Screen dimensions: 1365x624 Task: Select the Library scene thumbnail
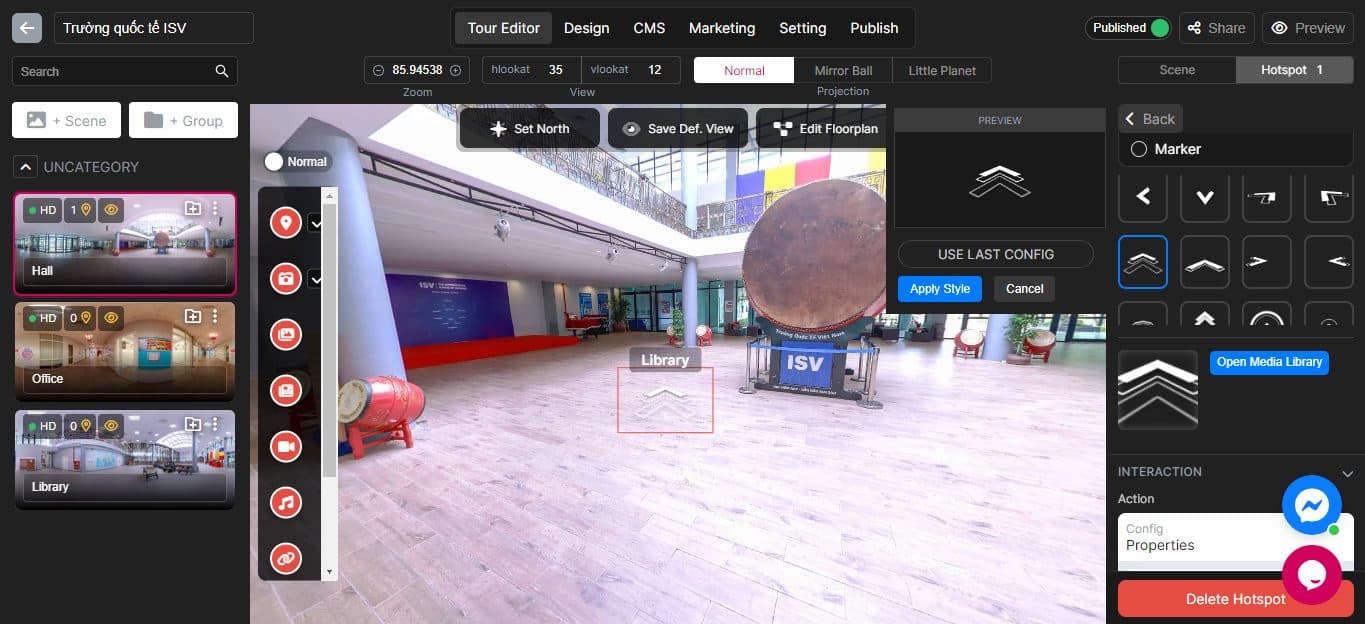click(x=124, y=458)
